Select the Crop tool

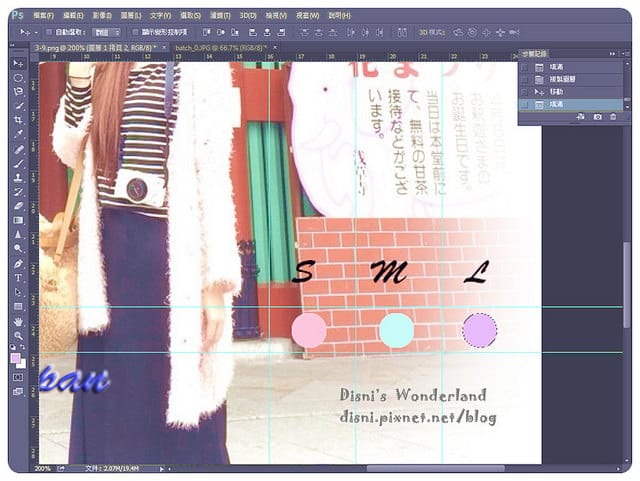18,120
